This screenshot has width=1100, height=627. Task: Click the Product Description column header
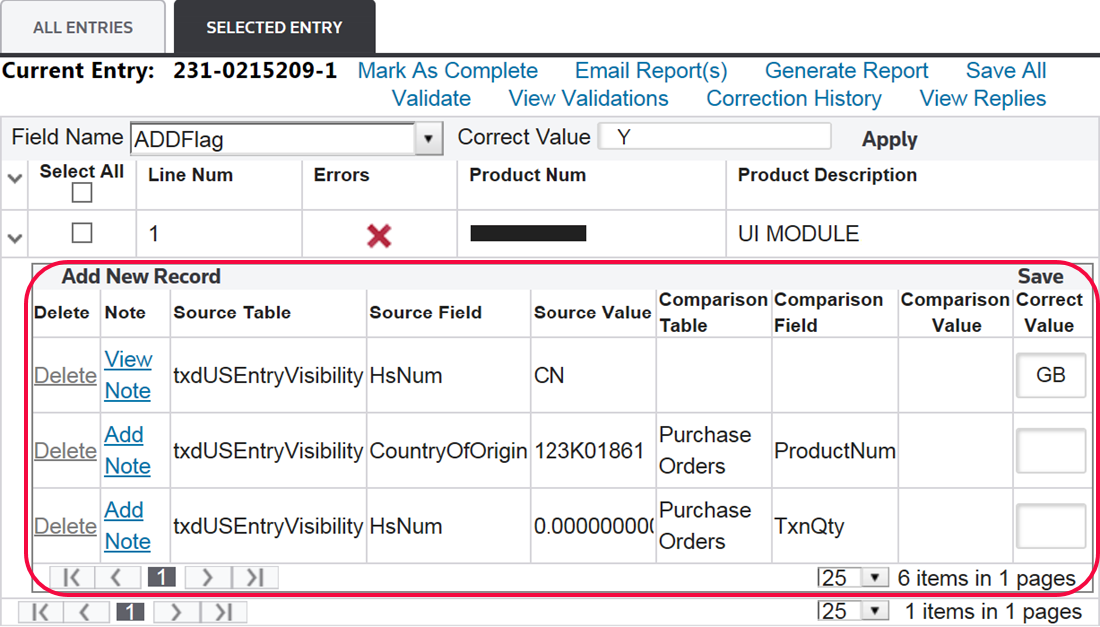coord(827,175)
